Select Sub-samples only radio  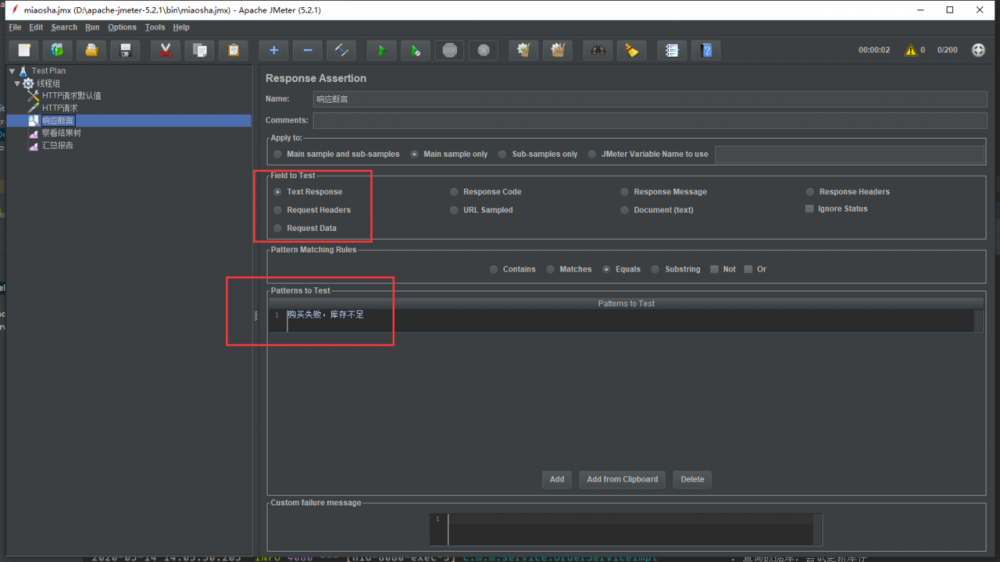pos(503,154)
